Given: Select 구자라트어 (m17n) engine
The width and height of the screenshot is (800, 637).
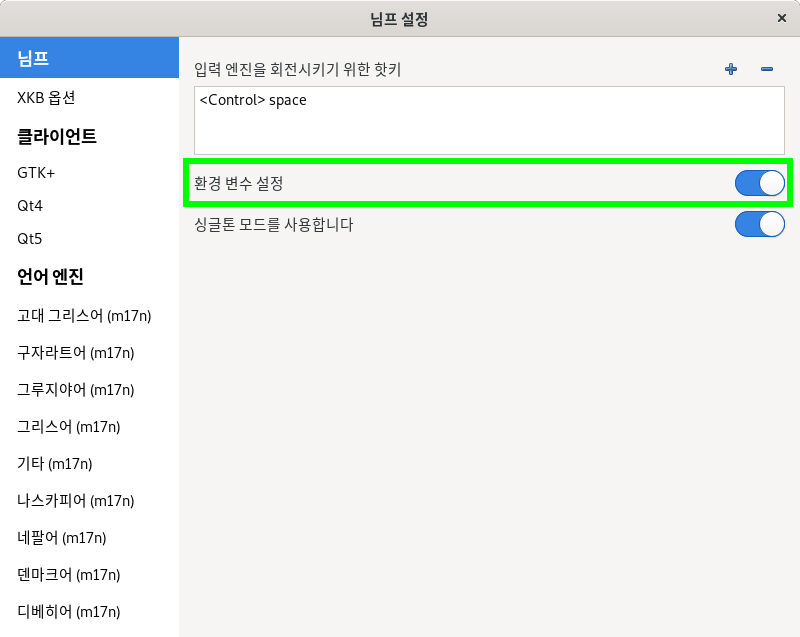Looking at the screenshot, I should (x=89, y=352).
